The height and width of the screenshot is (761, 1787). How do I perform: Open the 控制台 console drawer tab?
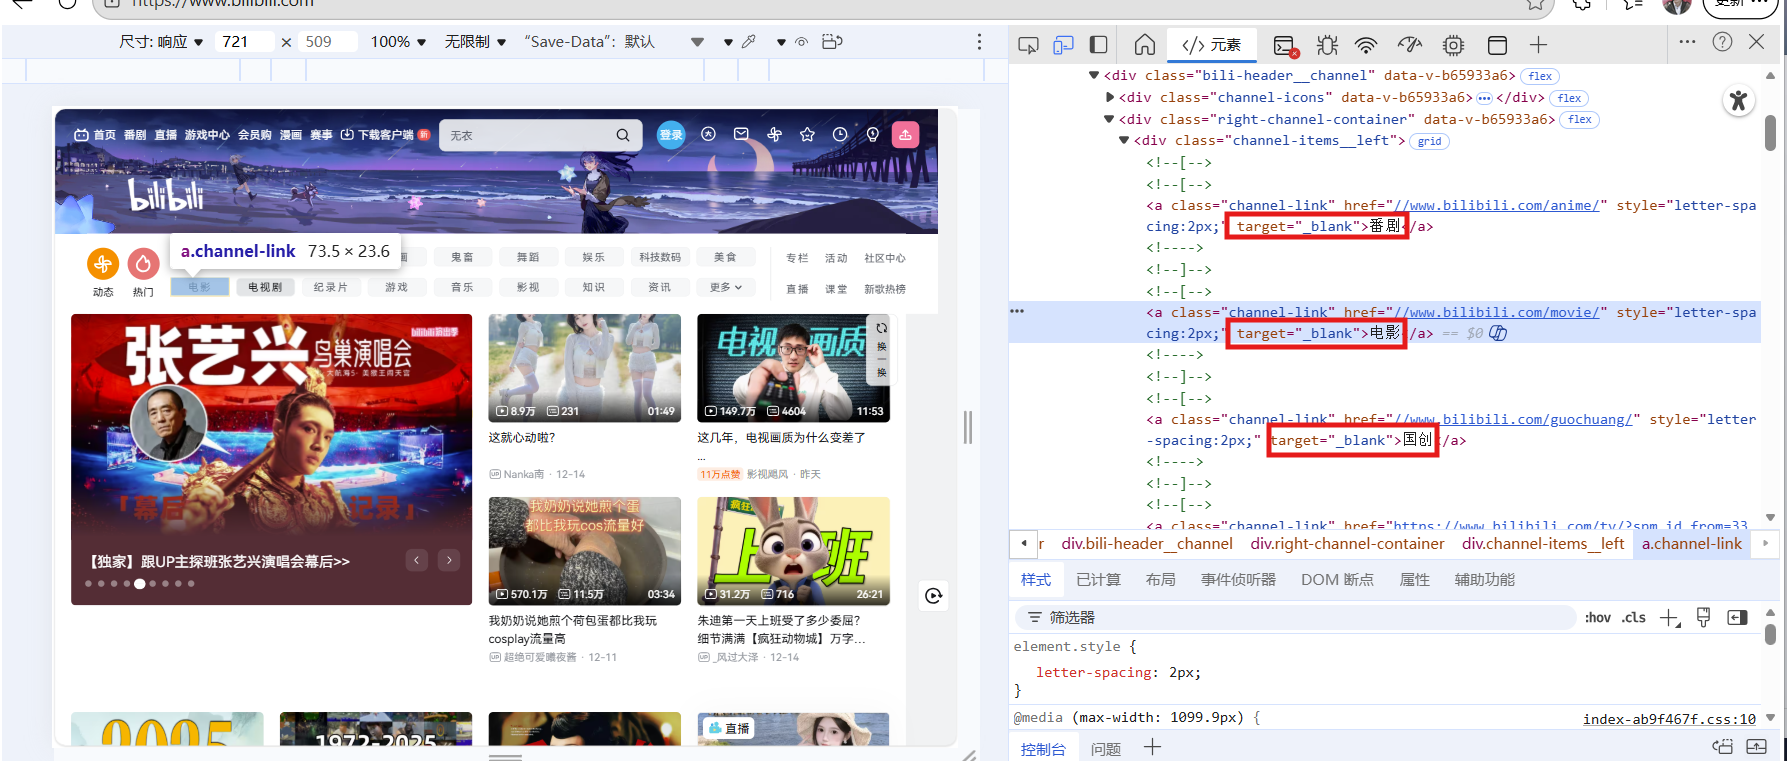point(1043,749)
